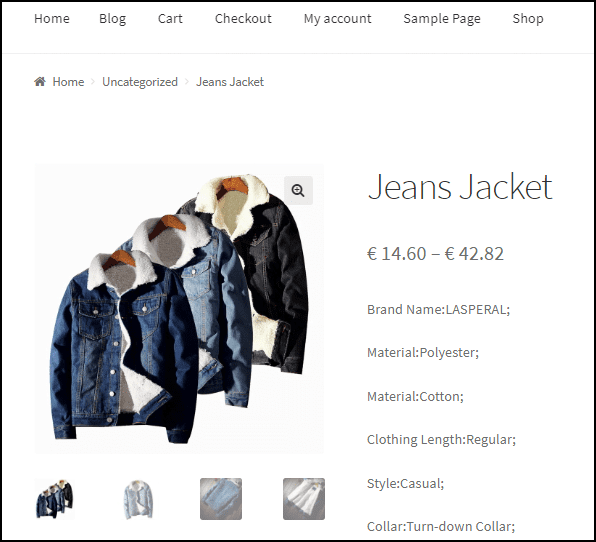
Task: Click the price range € 14.60 – € 42.82
Action: click(x=435, y=254)
